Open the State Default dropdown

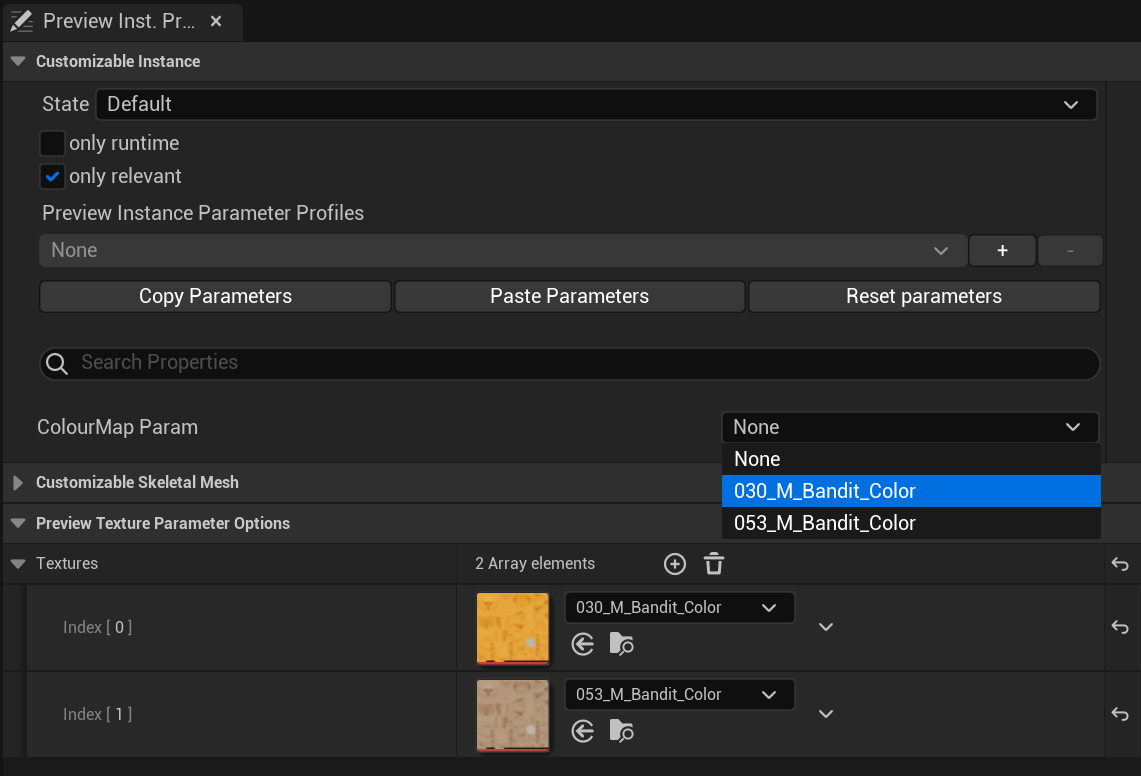coord(596,104)
